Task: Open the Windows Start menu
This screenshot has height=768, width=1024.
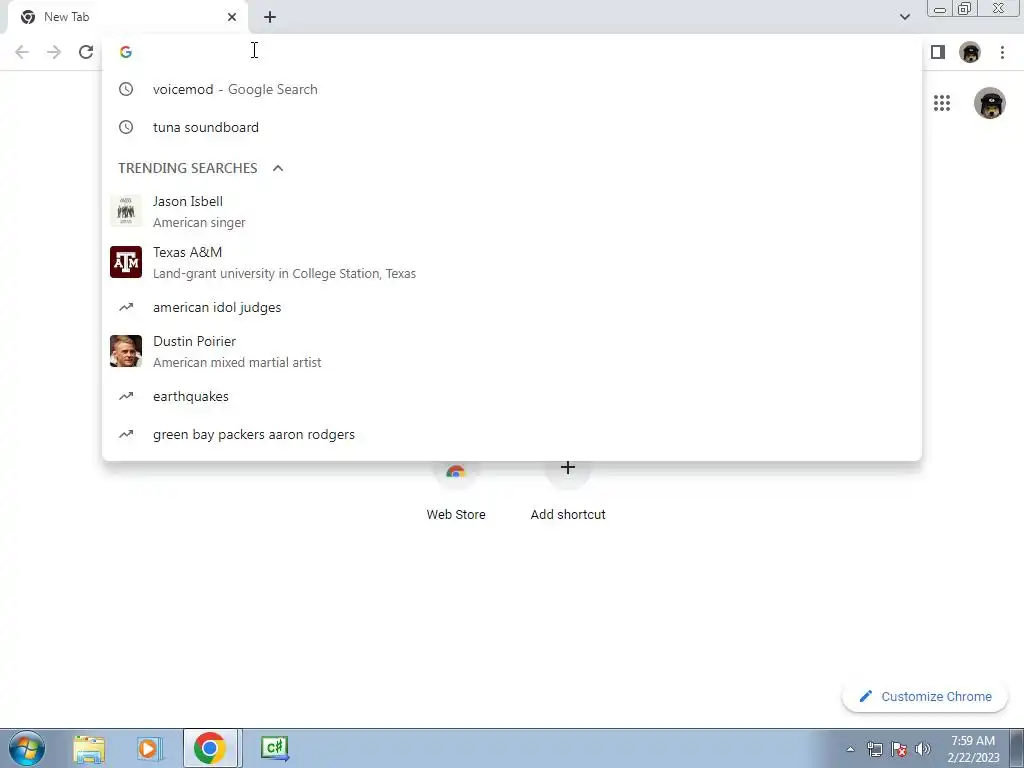Action: (x=27, y=748)
